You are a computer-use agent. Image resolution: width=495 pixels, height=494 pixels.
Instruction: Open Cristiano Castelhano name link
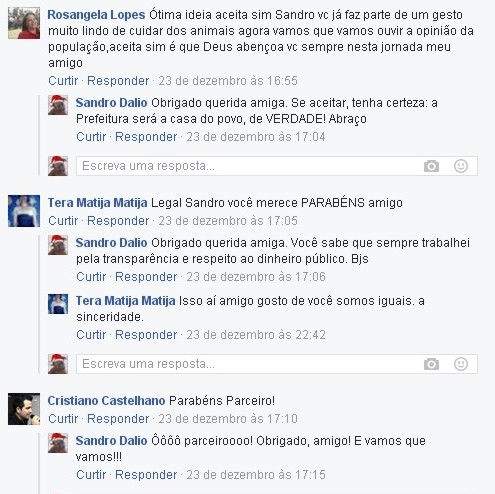tap(106, 401)
